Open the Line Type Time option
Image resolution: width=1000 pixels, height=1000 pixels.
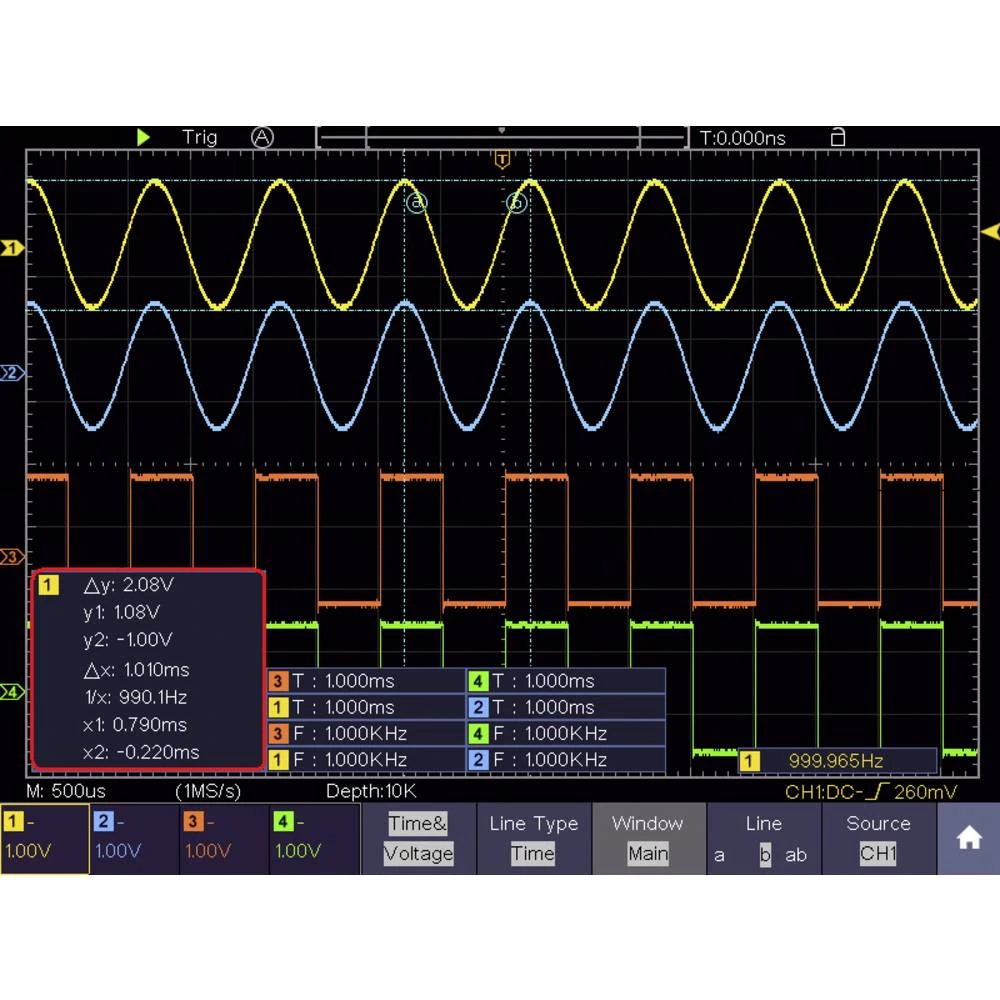click(533, 839)
